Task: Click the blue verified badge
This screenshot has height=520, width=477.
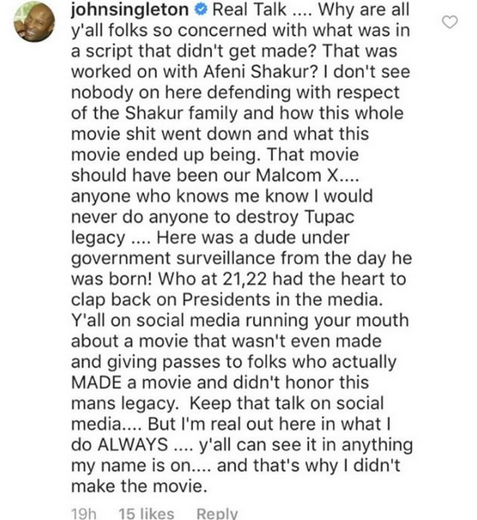Action: (201, 10)
